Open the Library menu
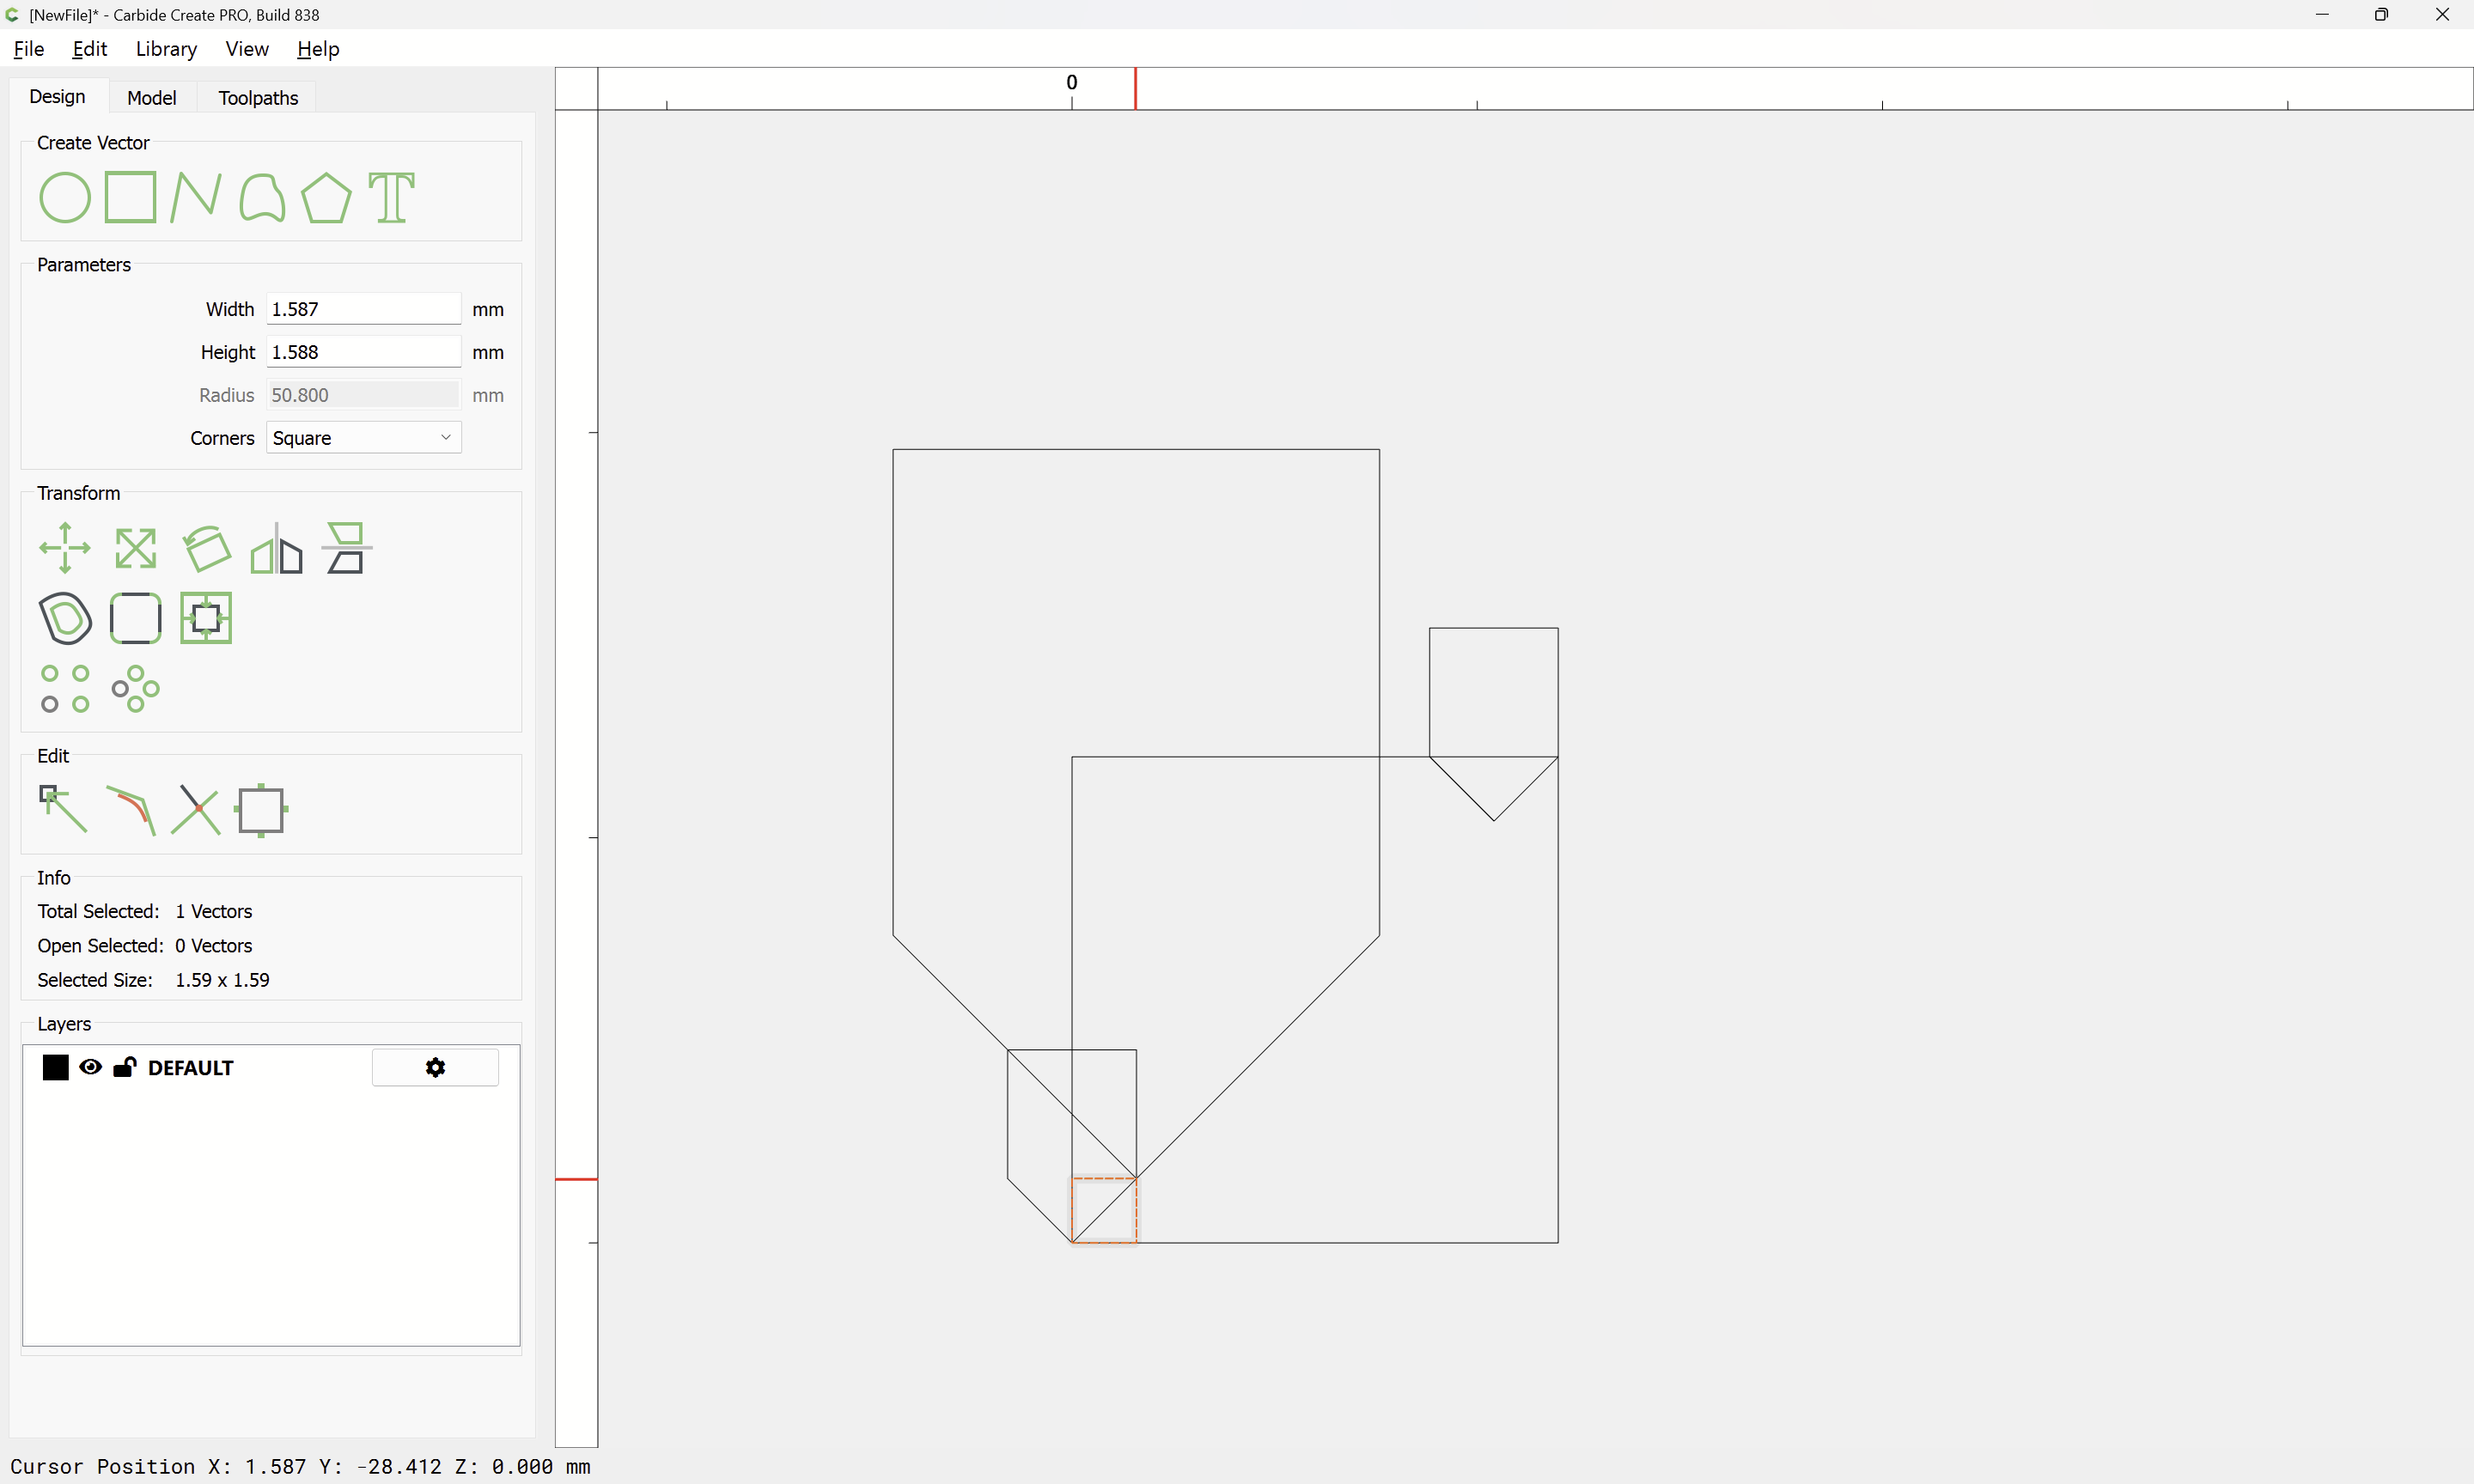Image resolution: width=2474 pixels, height=1484 pixels. pyautogui.click(x=166, y=49)
